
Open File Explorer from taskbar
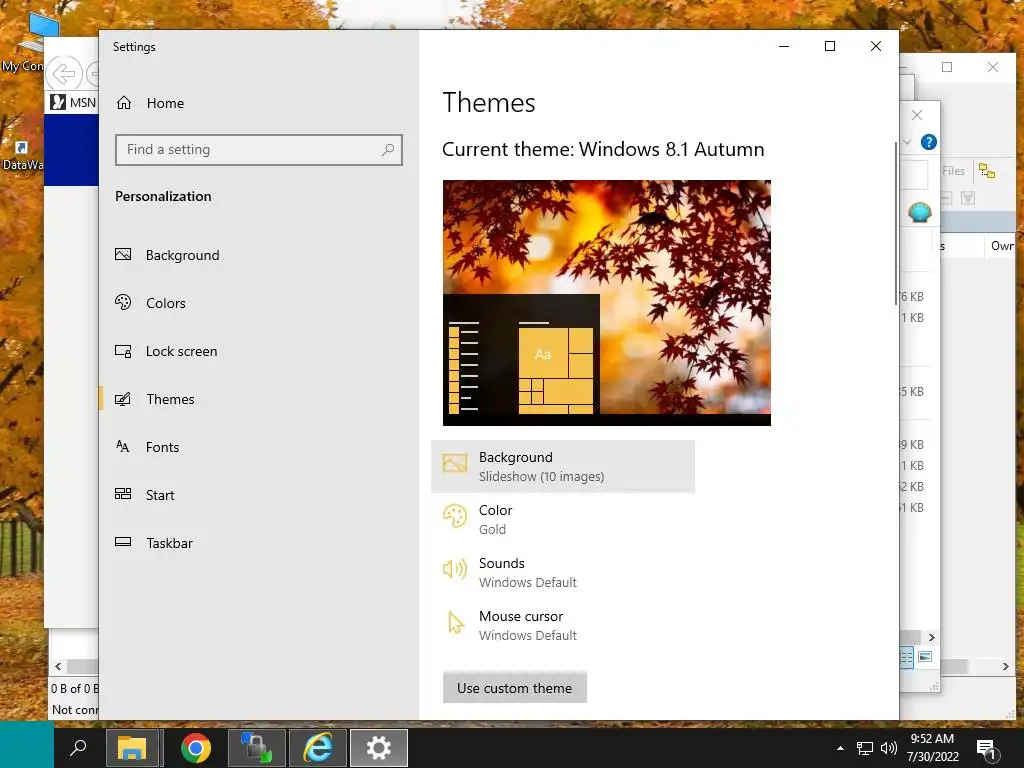pos(133,747)
